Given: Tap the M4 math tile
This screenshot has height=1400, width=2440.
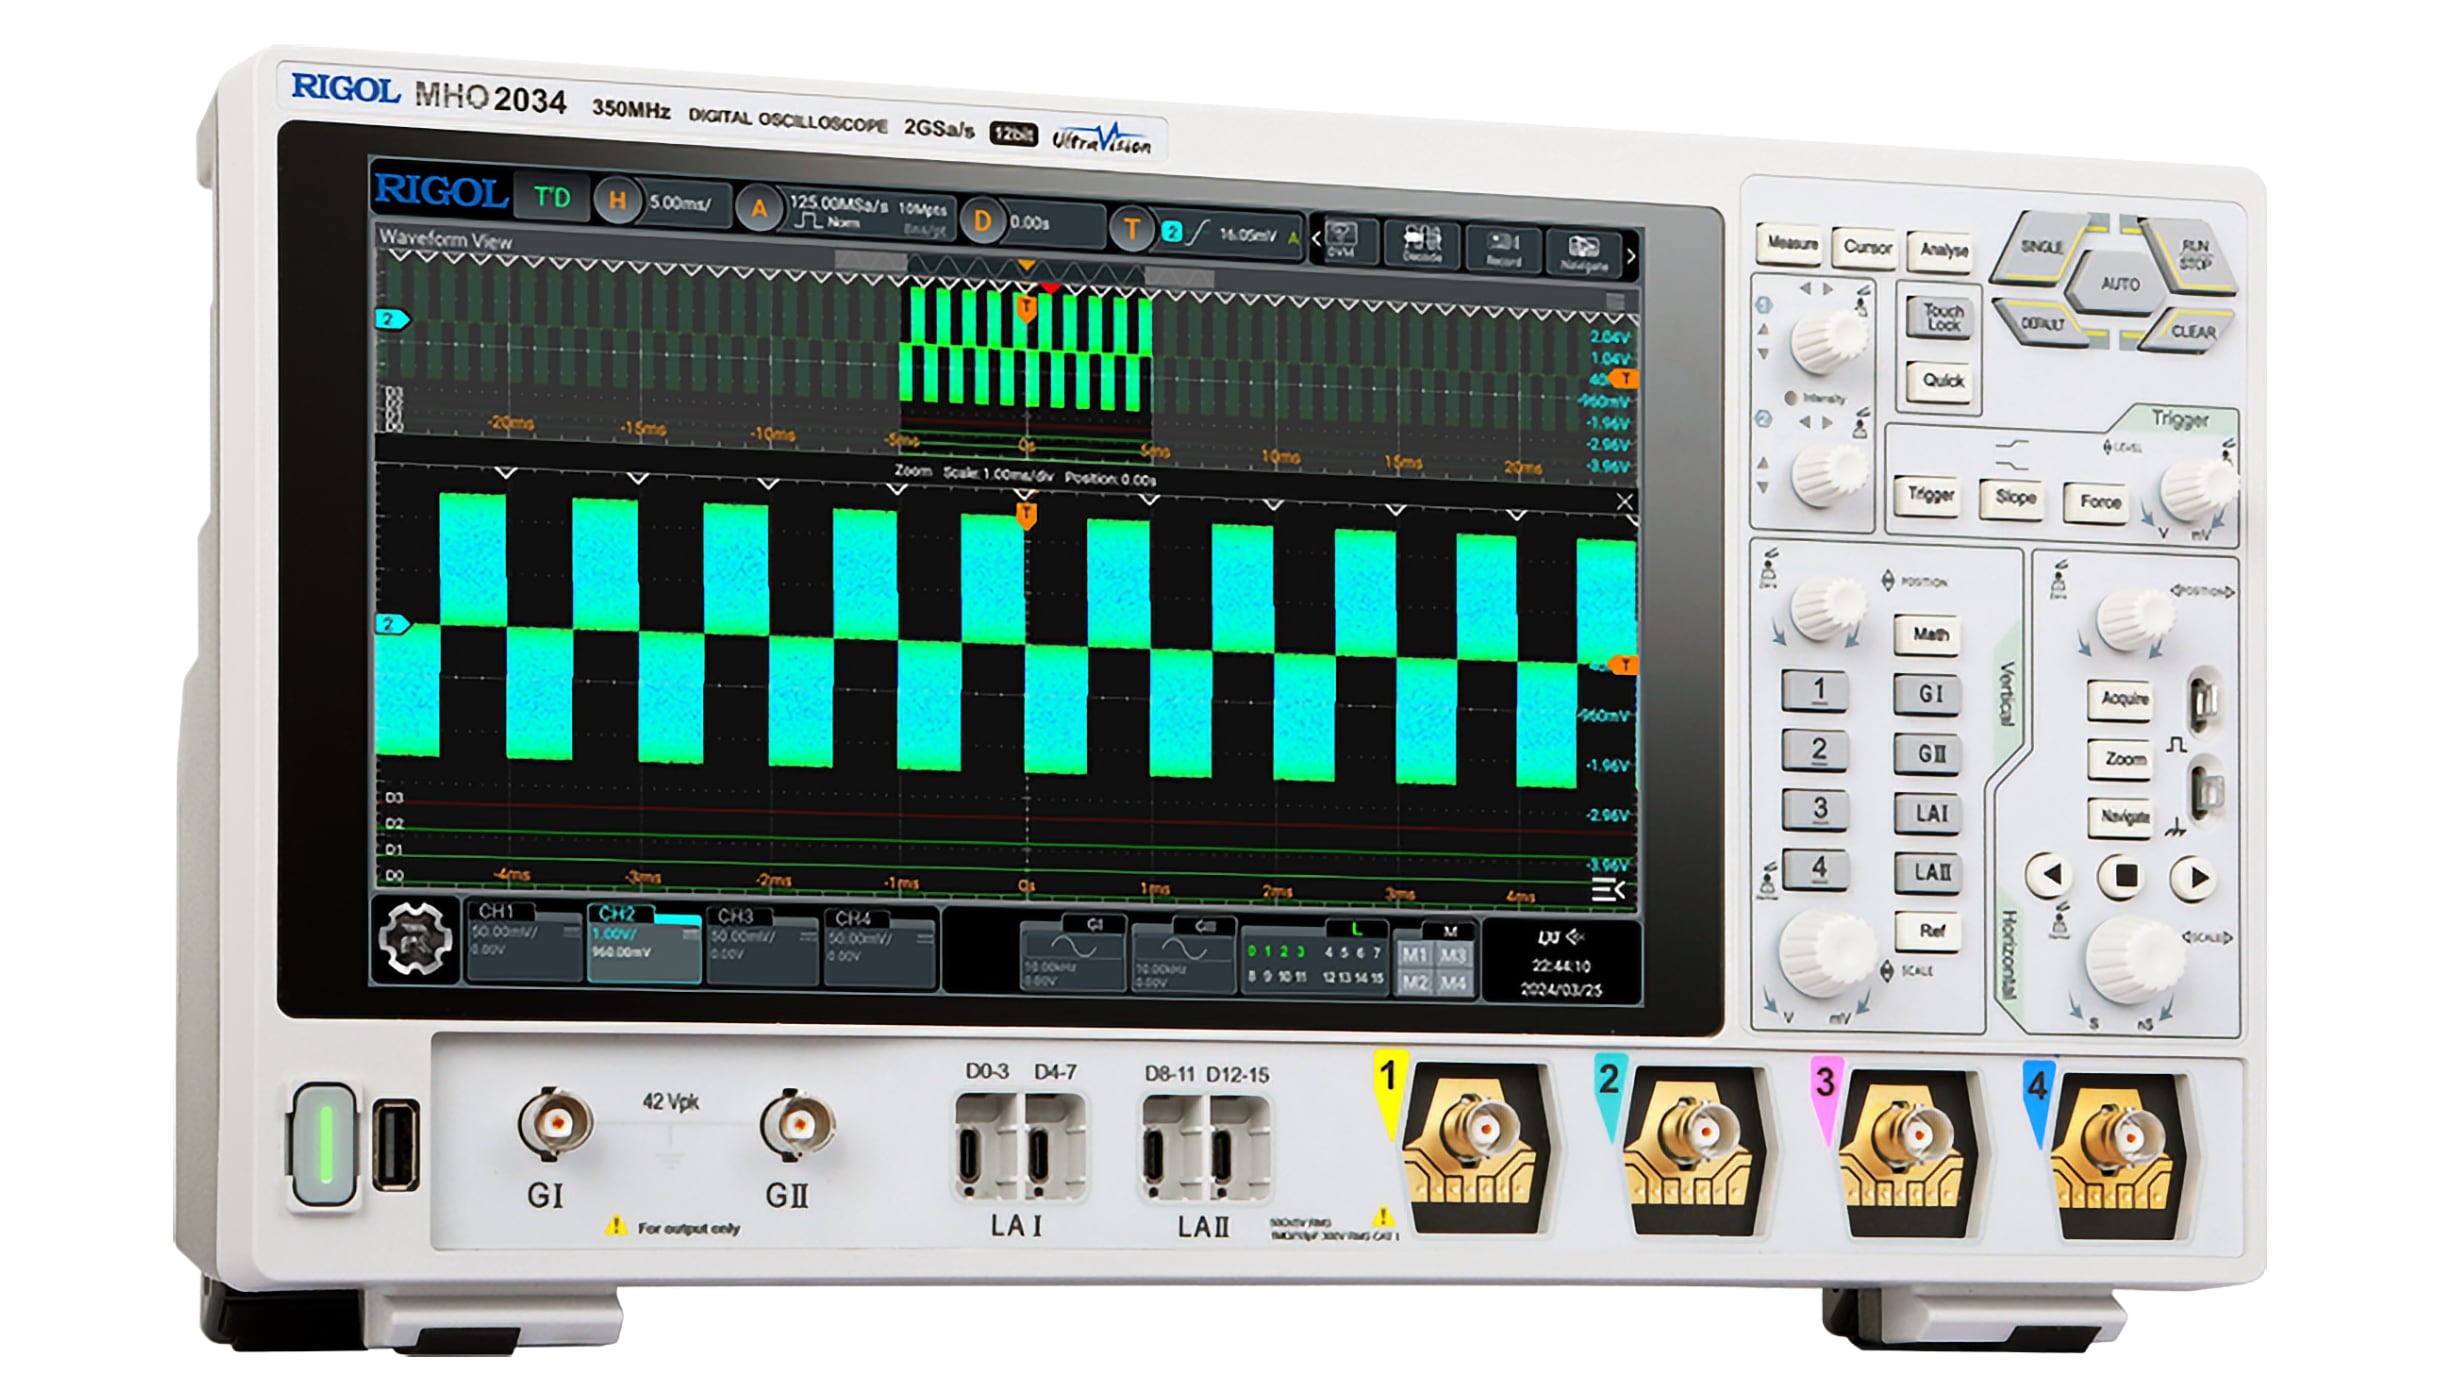Looking at the screenshot, I should tap(1452, 984).
